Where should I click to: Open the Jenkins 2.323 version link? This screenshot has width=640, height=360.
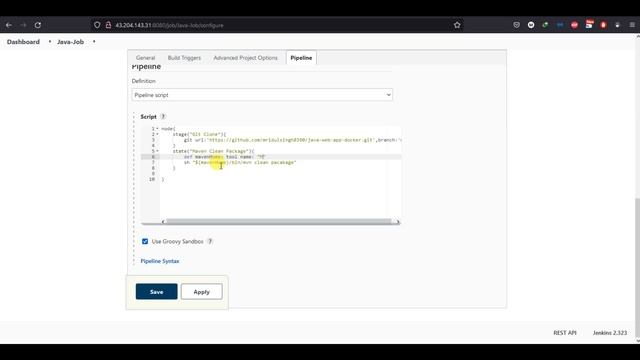pyautogui.click(x=610, y=333)
